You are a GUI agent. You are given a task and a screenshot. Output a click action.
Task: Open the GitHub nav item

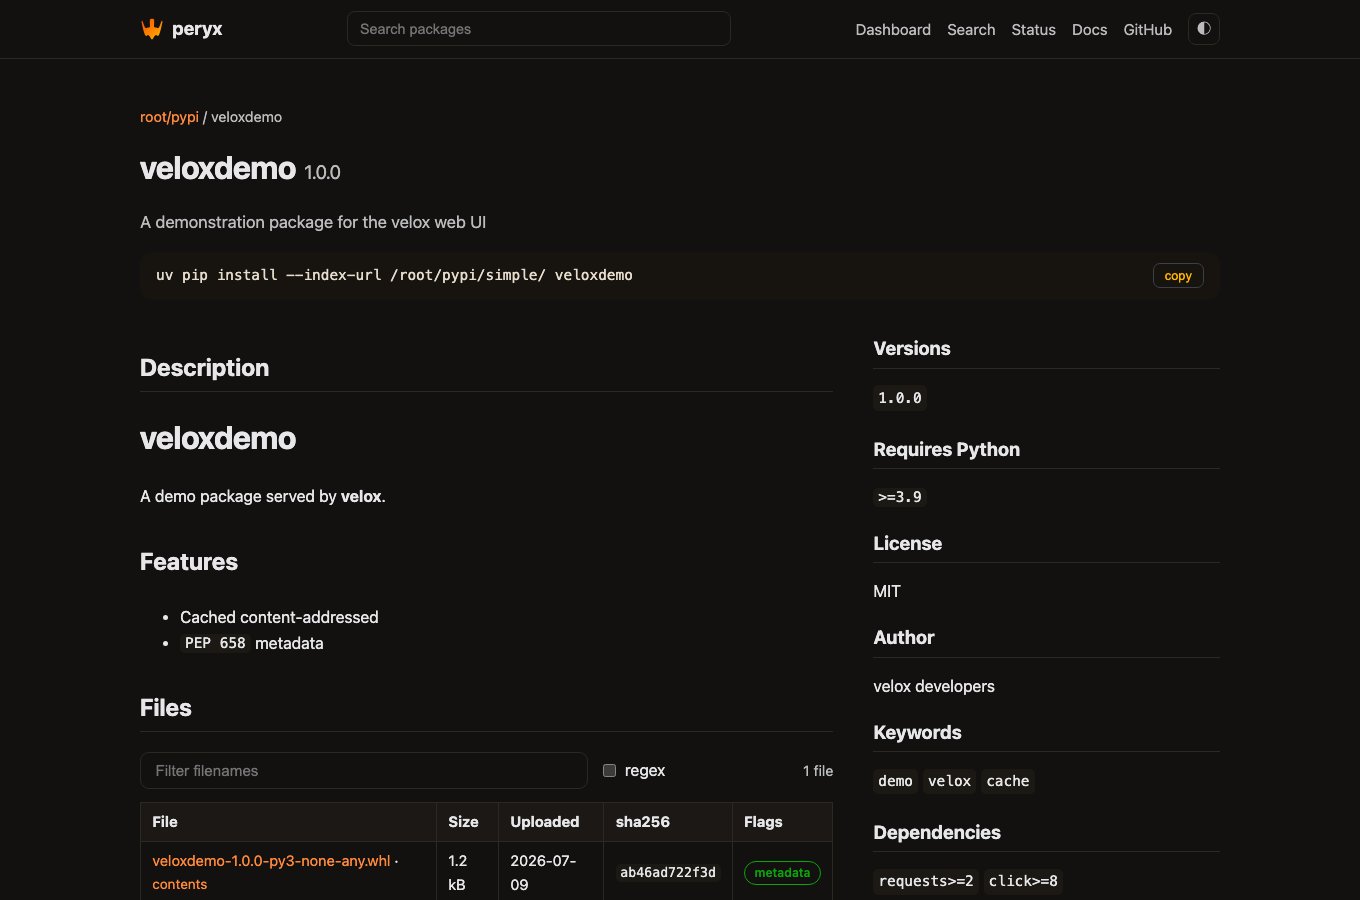tap(1147, 30)
